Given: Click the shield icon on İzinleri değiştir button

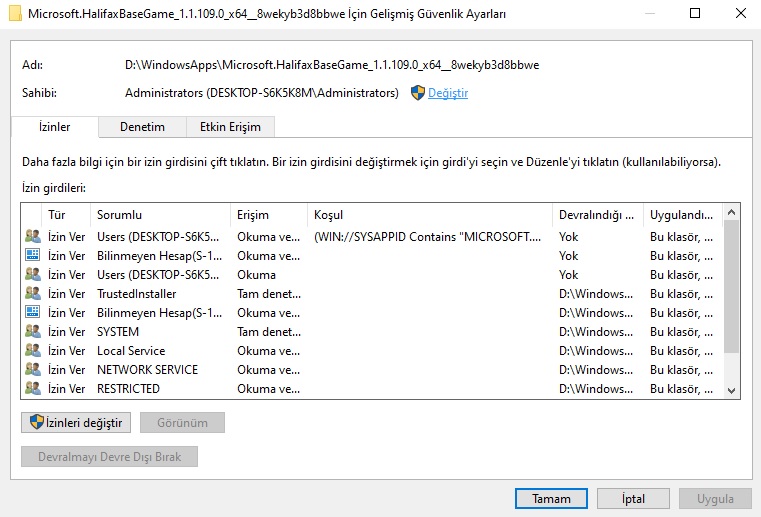Looking at the screenshot, I should coord(36,422).
